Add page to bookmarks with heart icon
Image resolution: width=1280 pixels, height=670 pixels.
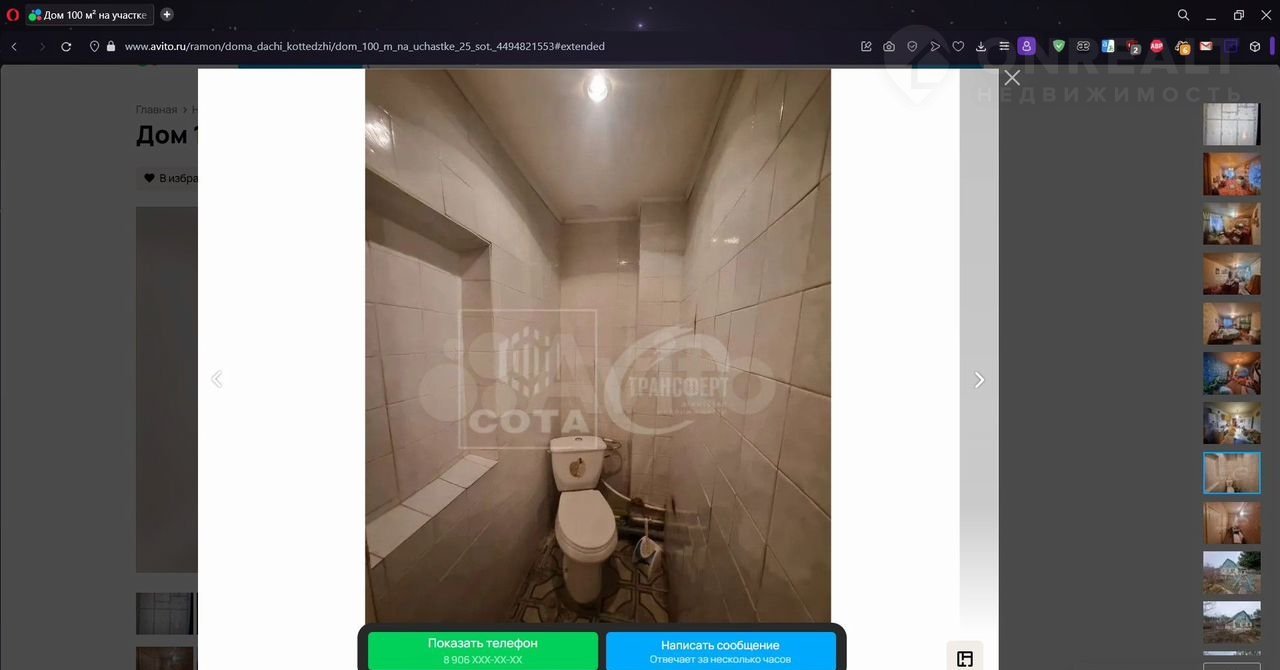(958, 46)
